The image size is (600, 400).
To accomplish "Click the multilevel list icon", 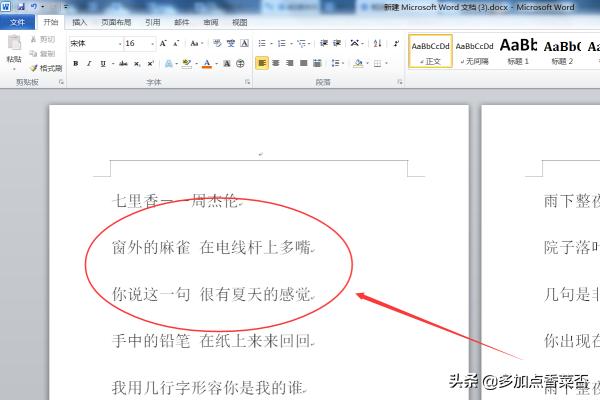I will (x=302, y=43).
